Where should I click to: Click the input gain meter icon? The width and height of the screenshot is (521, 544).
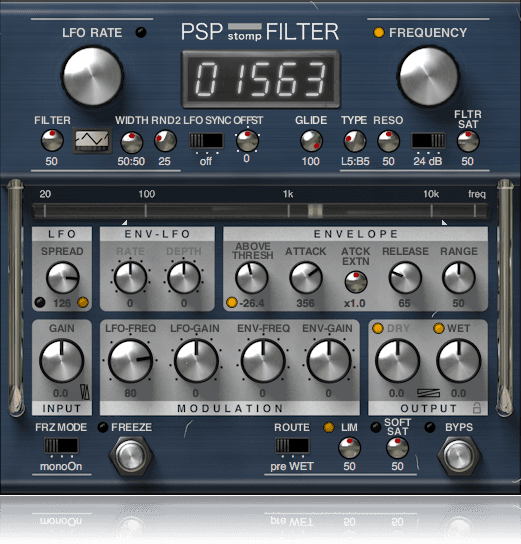coord(85,392)
